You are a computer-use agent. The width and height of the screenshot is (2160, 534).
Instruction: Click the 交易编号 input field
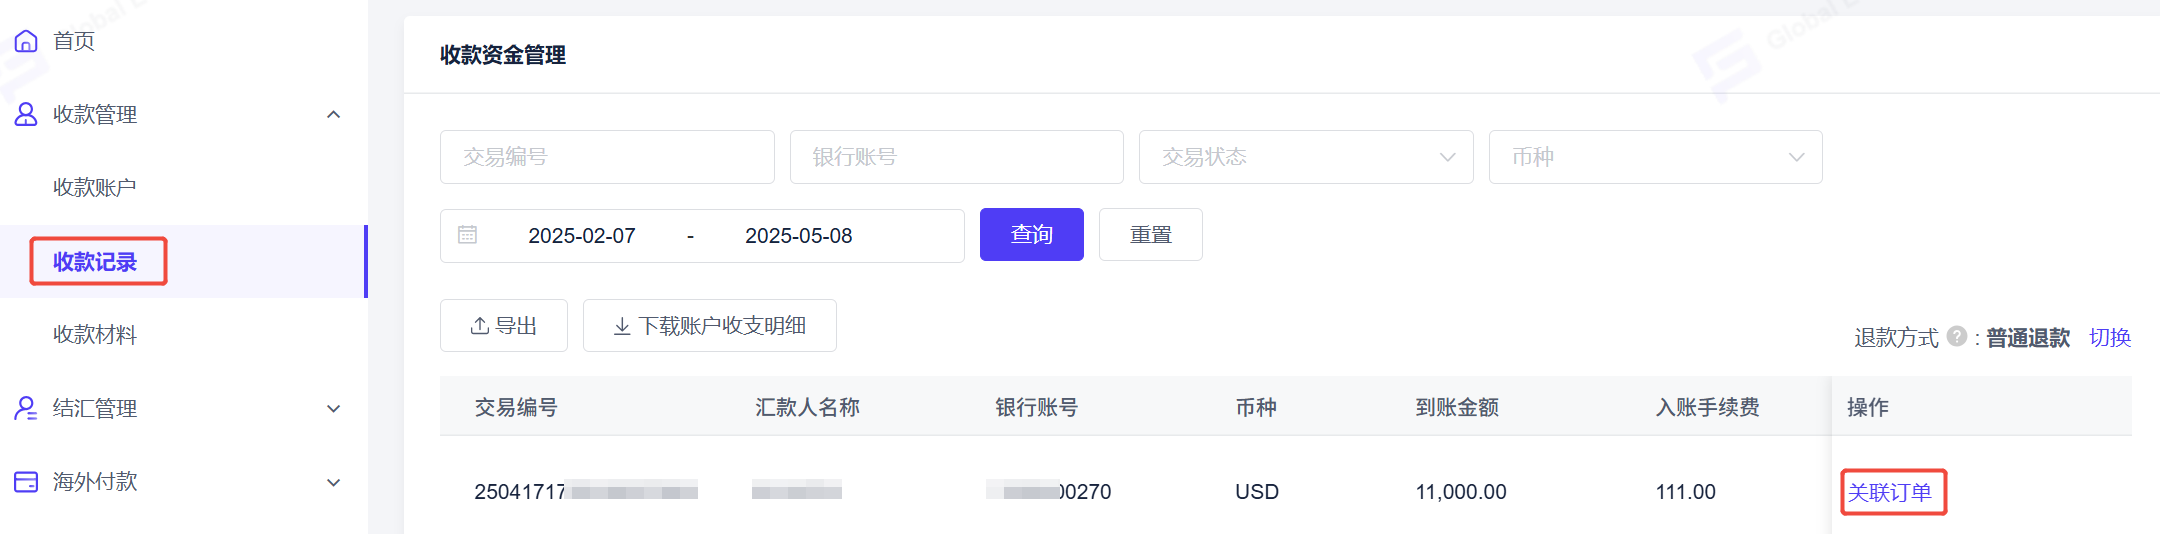pos(607,157)
